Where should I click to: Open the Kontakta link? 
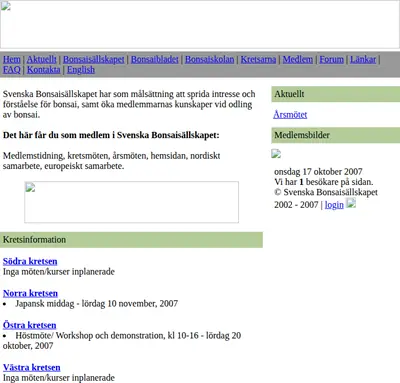point(44,70)
